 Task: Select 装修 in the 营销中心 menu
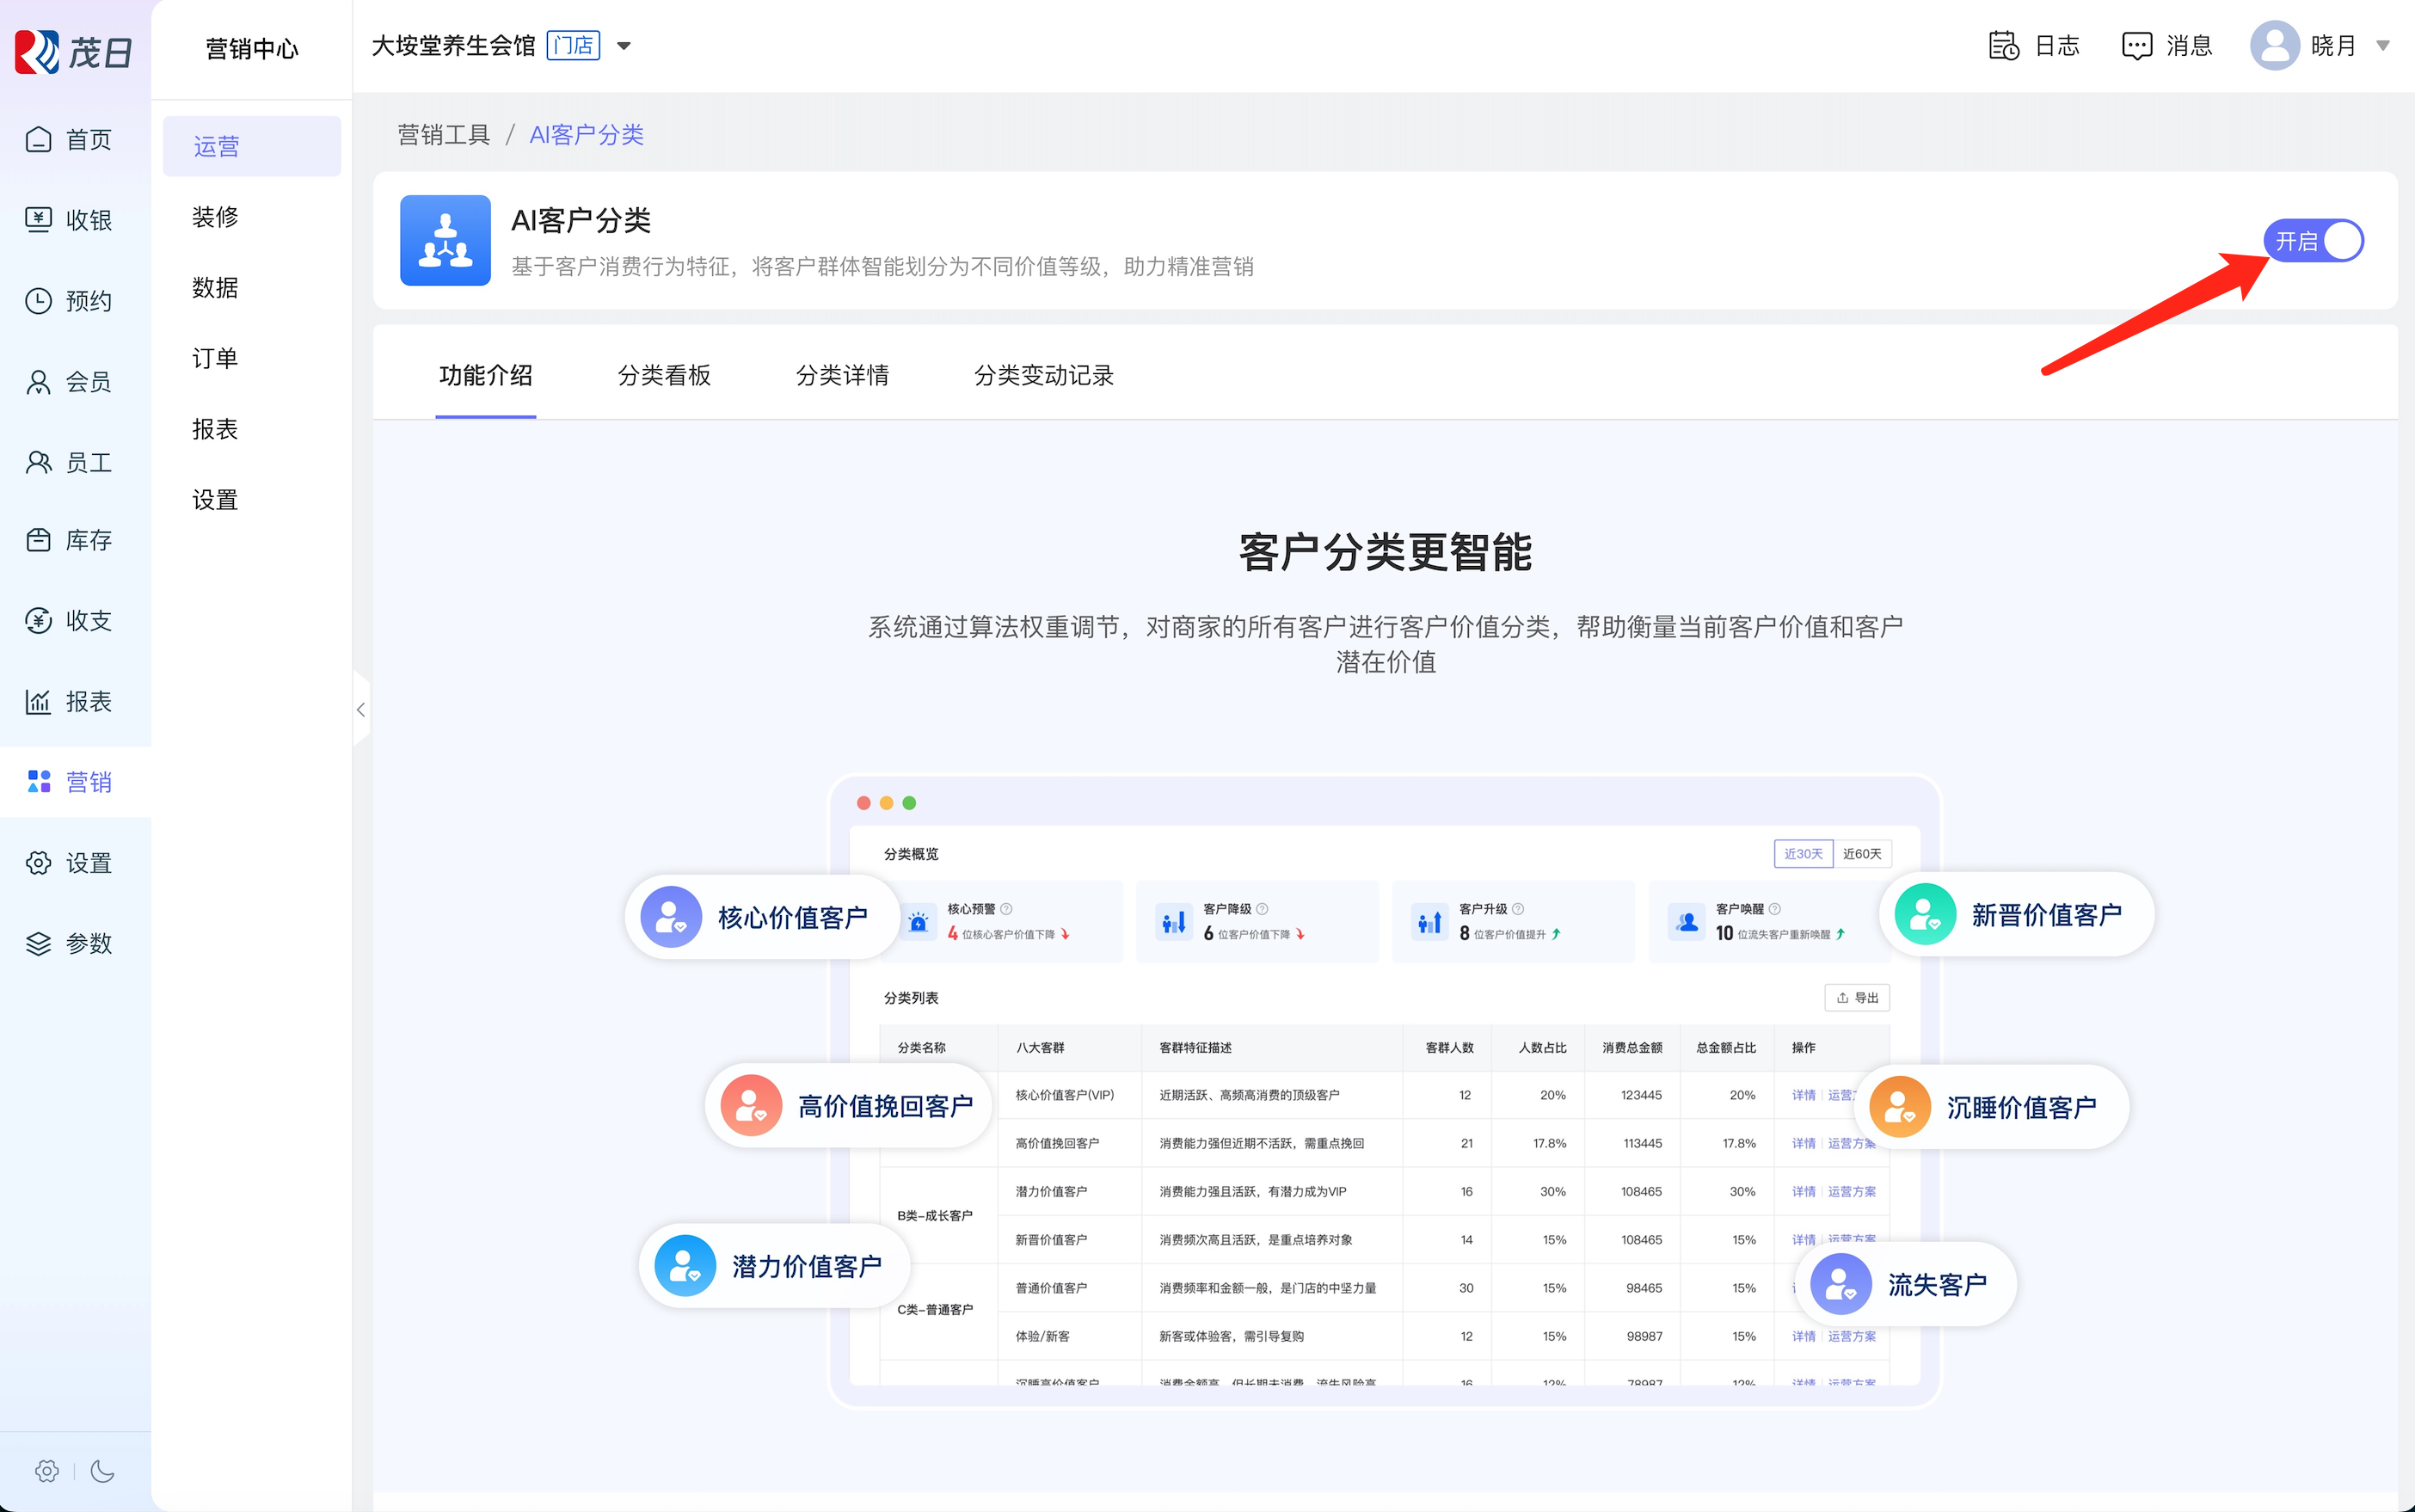click(215, 217)
